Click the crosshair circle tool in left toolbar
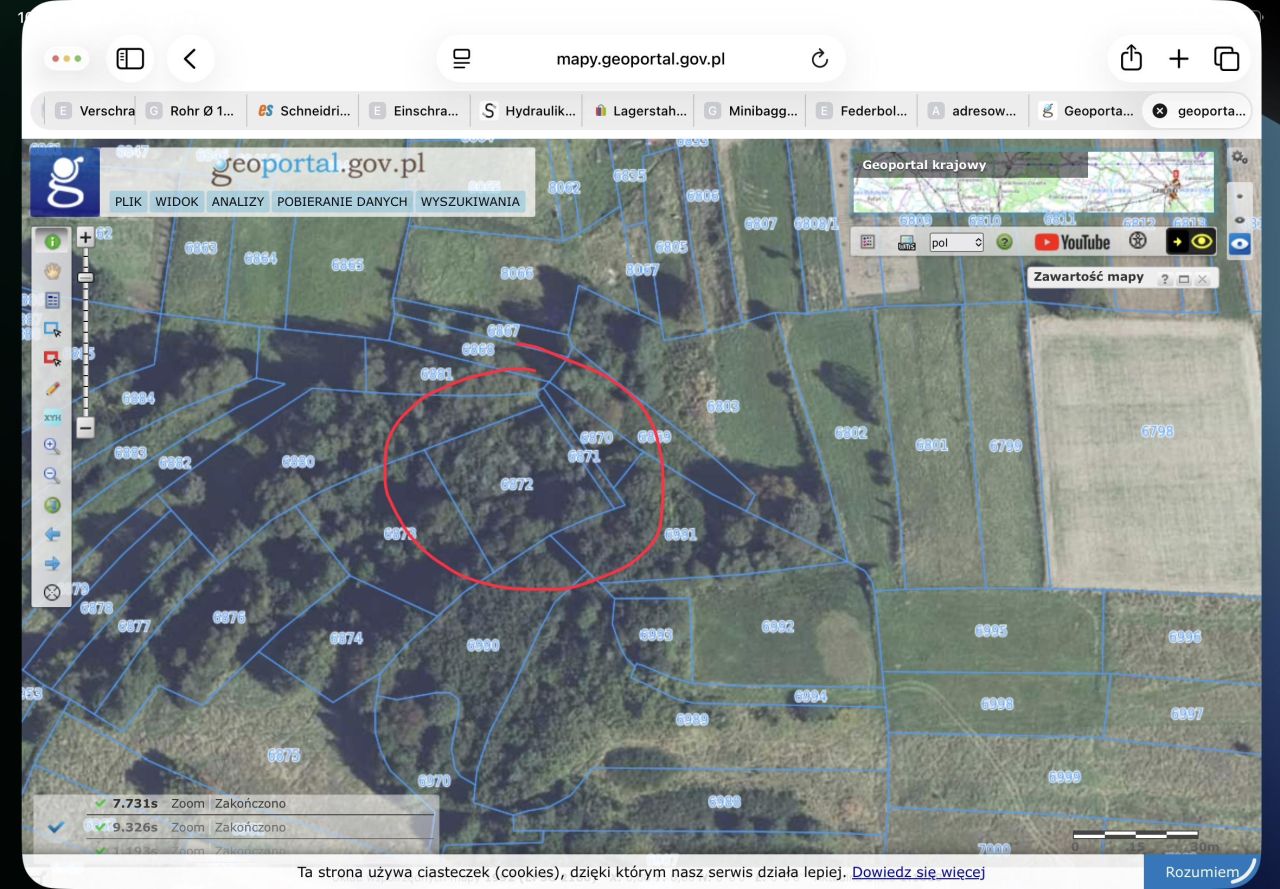The height and width of the screenshot is (889, 1280). coord(52,592)
